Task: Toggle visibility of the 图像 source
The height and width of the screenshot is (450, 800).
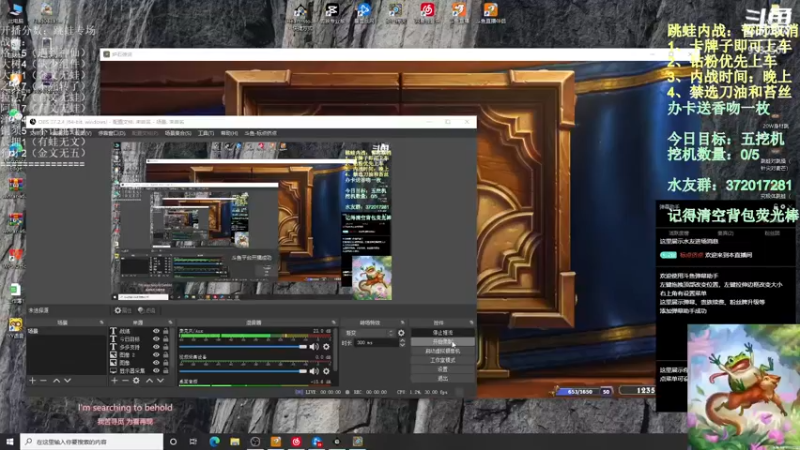Action: (156, 363)
